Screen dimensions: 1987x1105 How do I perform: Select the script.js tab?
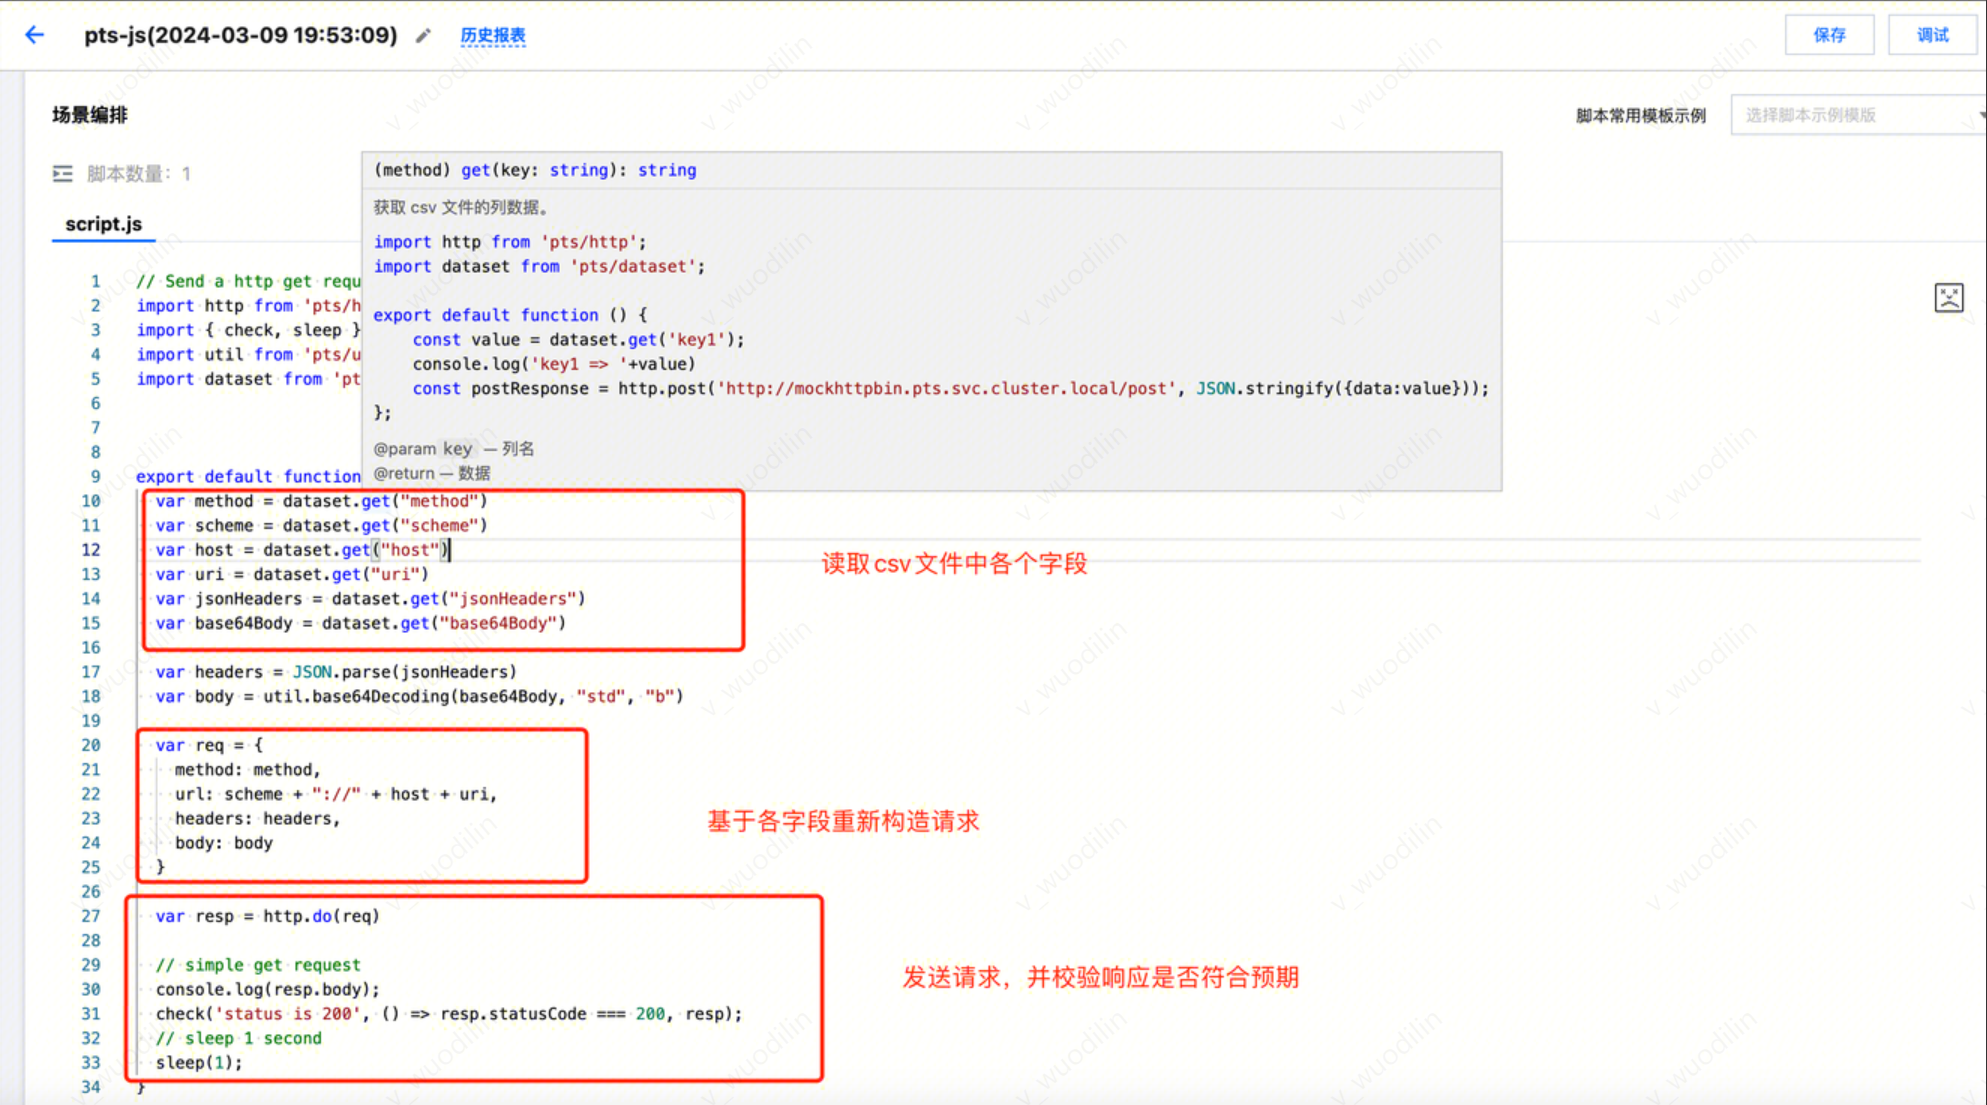(x=103, y=224)
